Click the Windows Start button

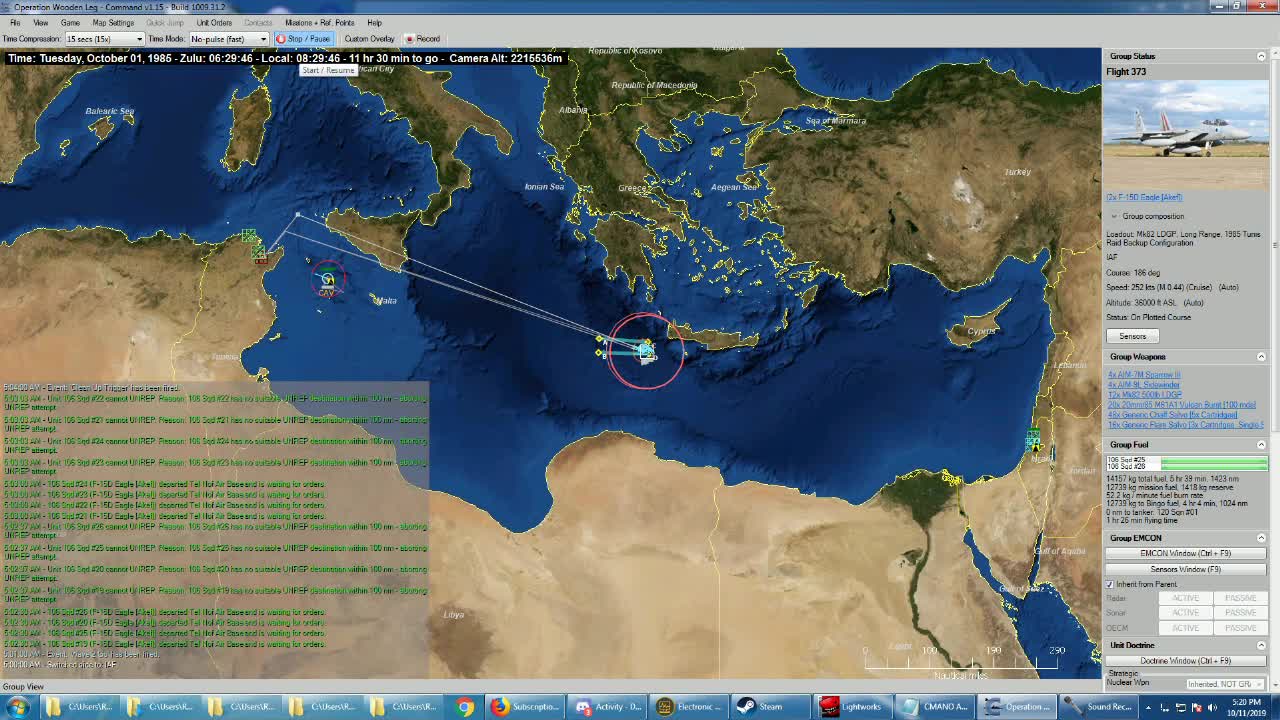(x=18, y=707)
